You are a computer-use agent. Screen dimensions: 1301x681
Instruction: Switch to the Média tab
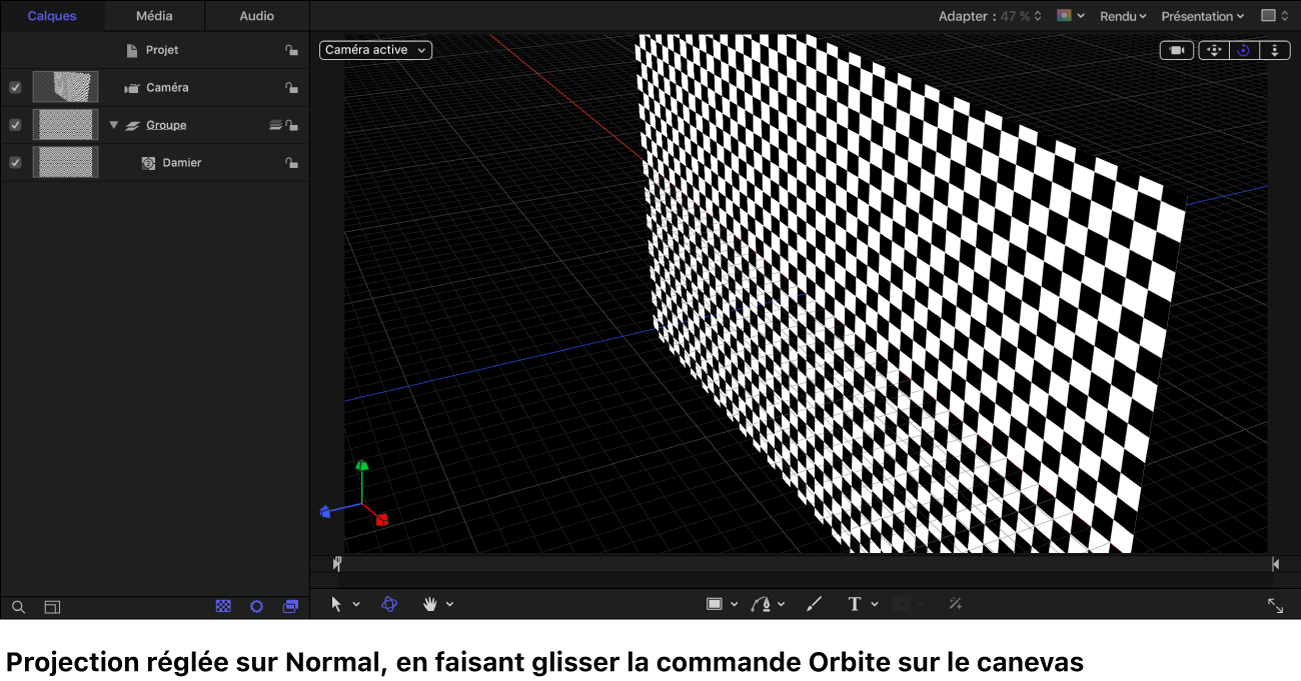154,16
